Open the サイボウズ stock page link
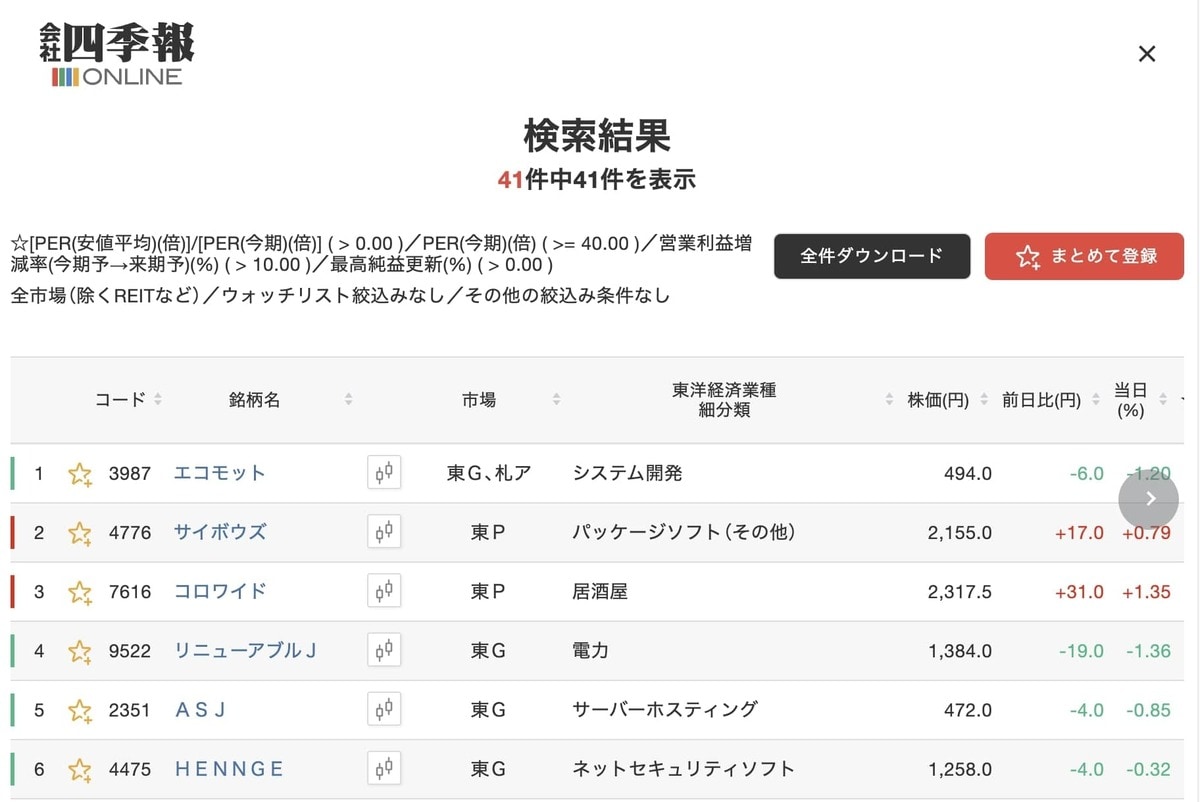 (219, 532)
